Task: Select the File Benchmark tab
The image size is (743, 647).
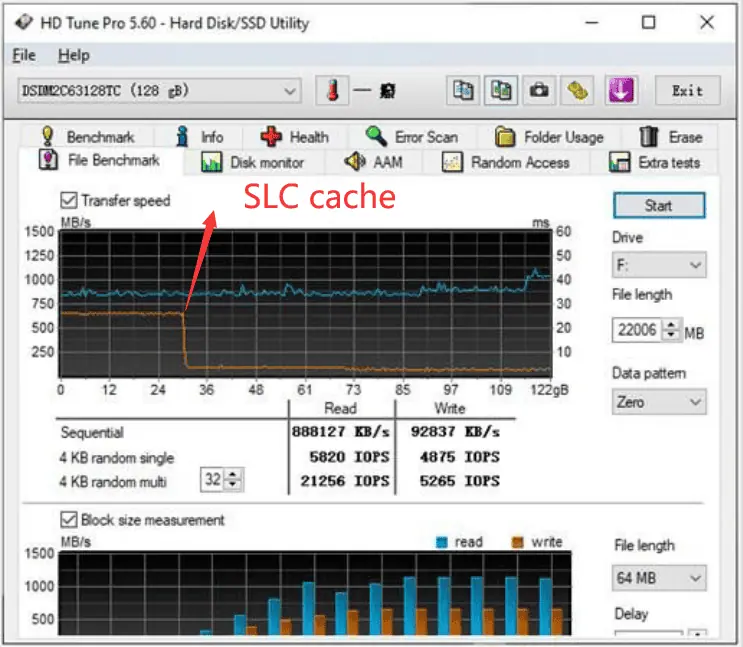Action: (x=100, y=160)
